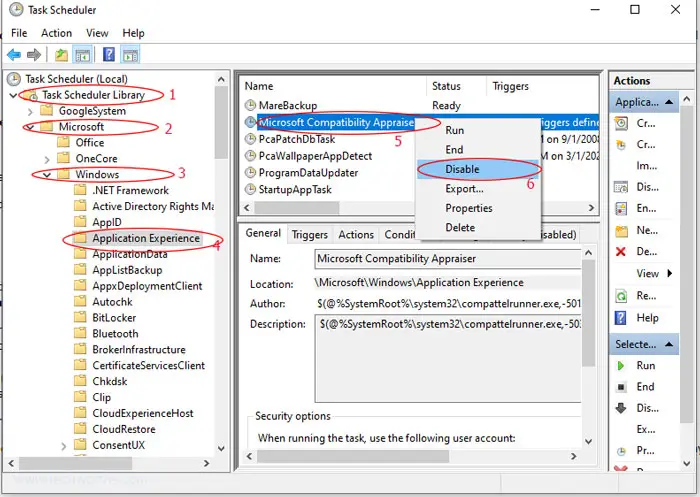Select the Bluetooth folder
This screenshot has width=700, height=497.
pos(115,334)
